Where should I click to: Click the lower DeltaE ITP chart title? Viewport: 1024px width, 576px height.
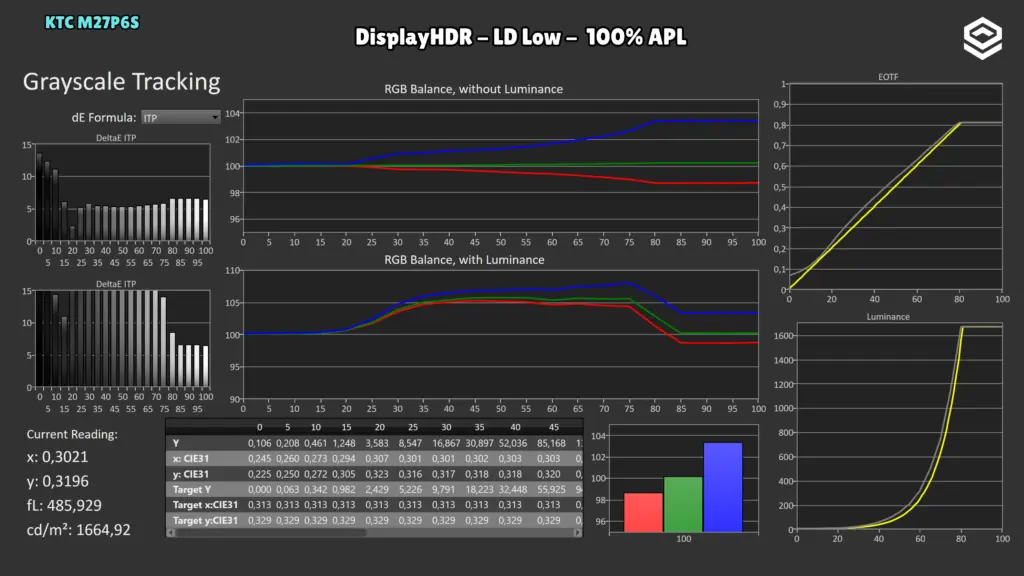116,284
